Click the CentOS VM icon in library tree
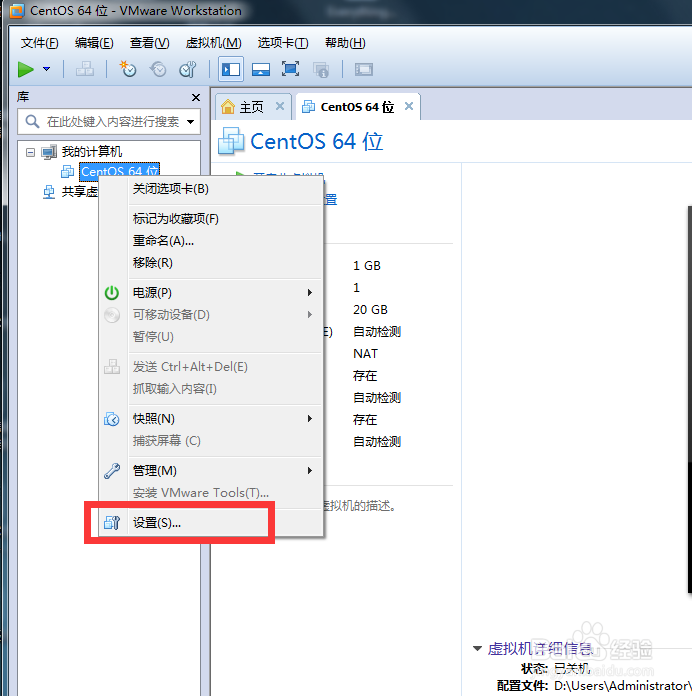The image size is (692, 696). [x=67, y=171]
